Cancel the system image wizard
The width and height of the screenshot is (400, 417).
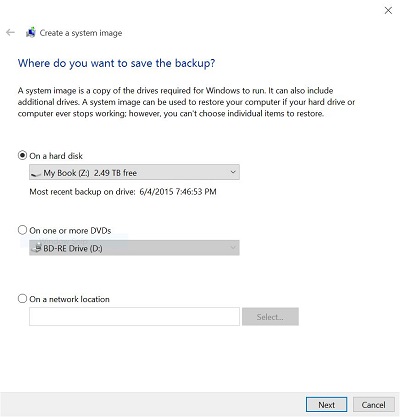coord(373,405)
